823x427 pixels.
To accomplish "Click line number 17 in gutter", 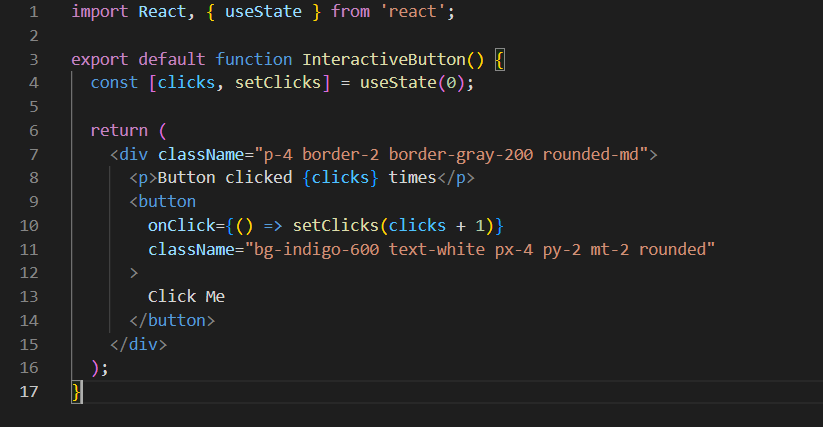I will click(x=29, y=392).
